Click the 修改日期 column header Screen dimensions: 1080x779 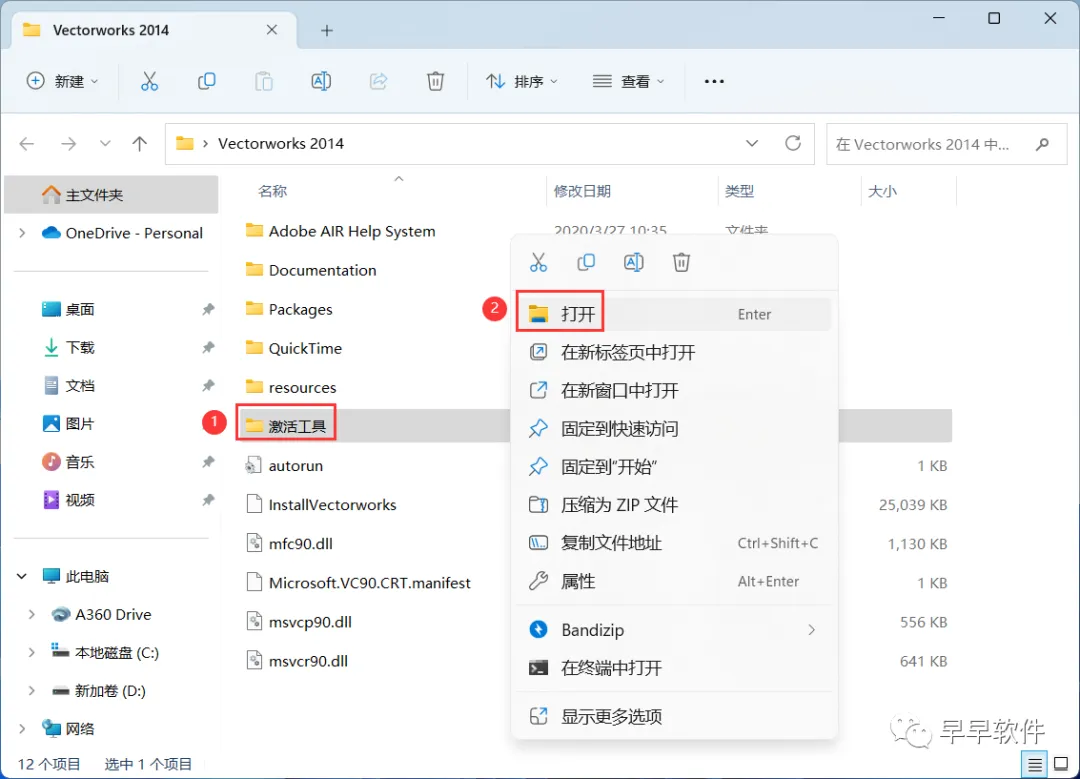point(582,191)
